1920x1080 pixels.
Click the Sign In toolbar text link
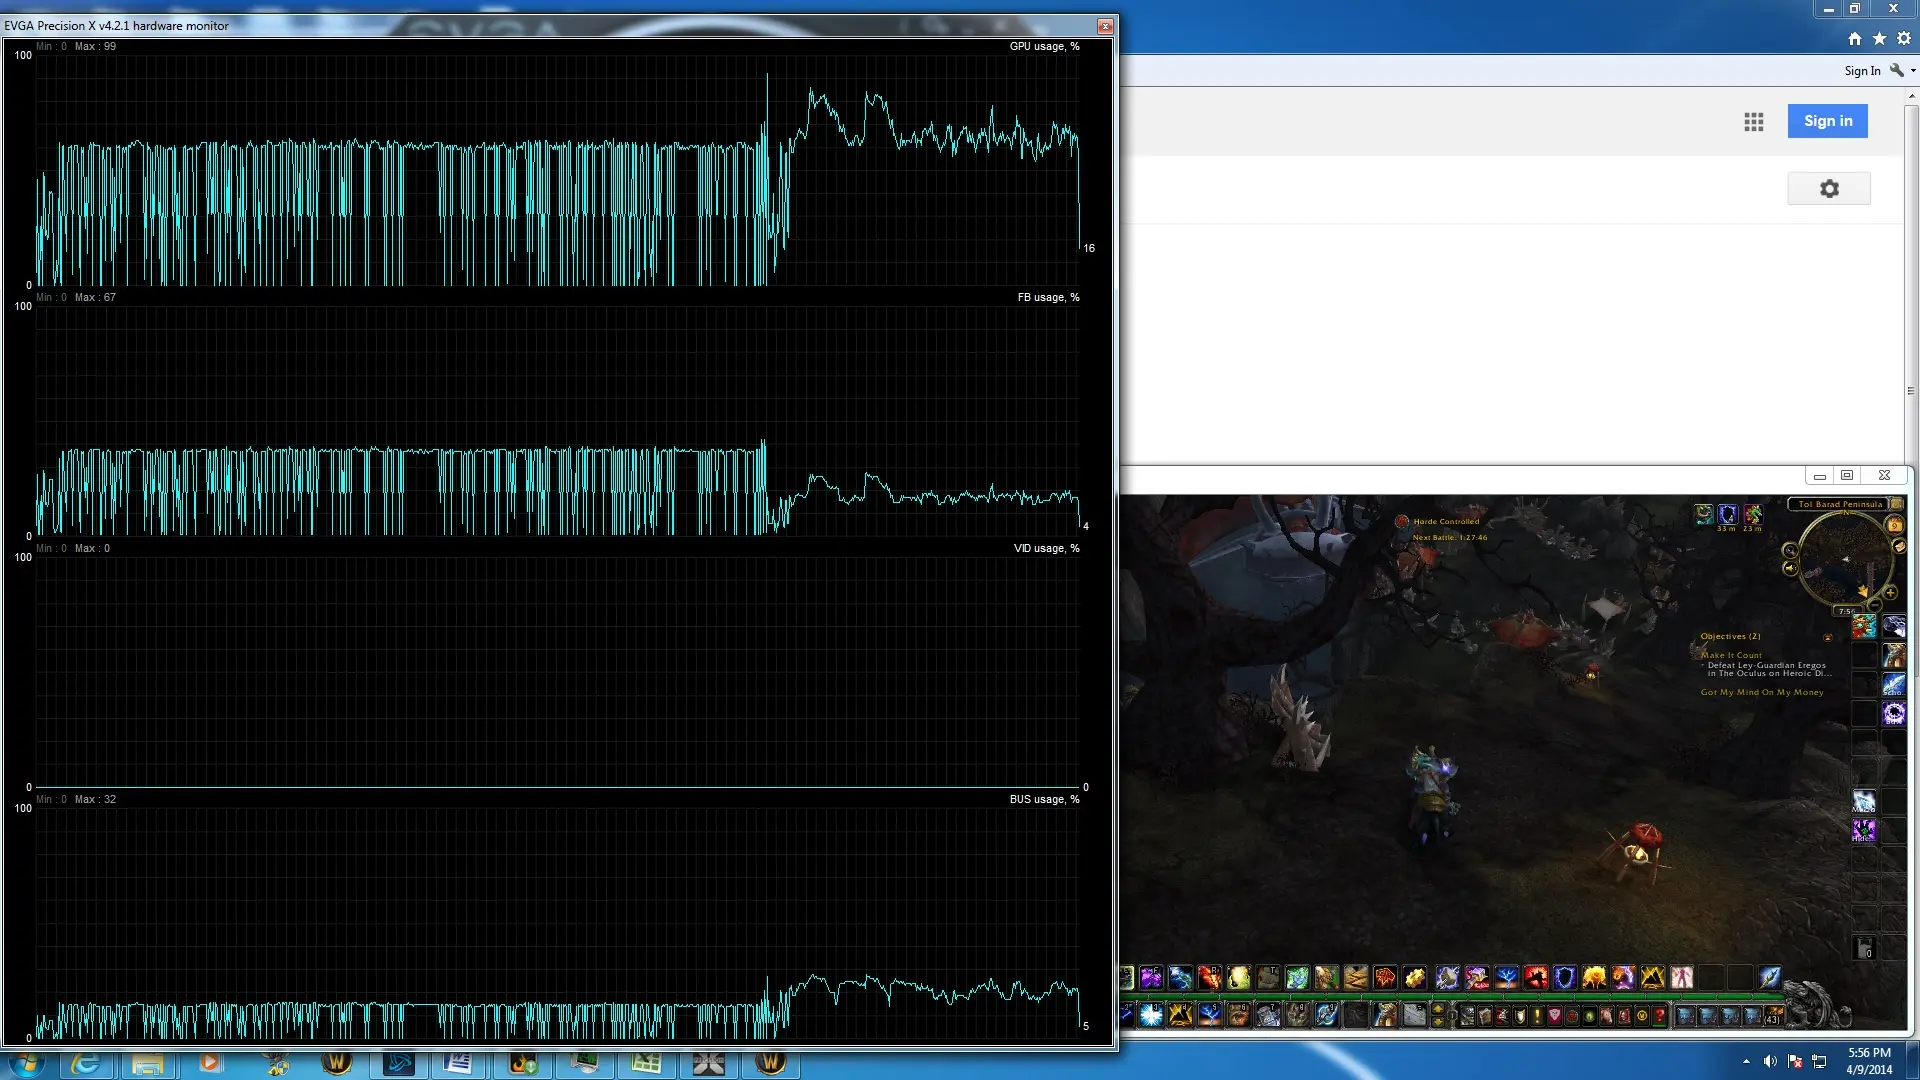[x=1862, y=71]
